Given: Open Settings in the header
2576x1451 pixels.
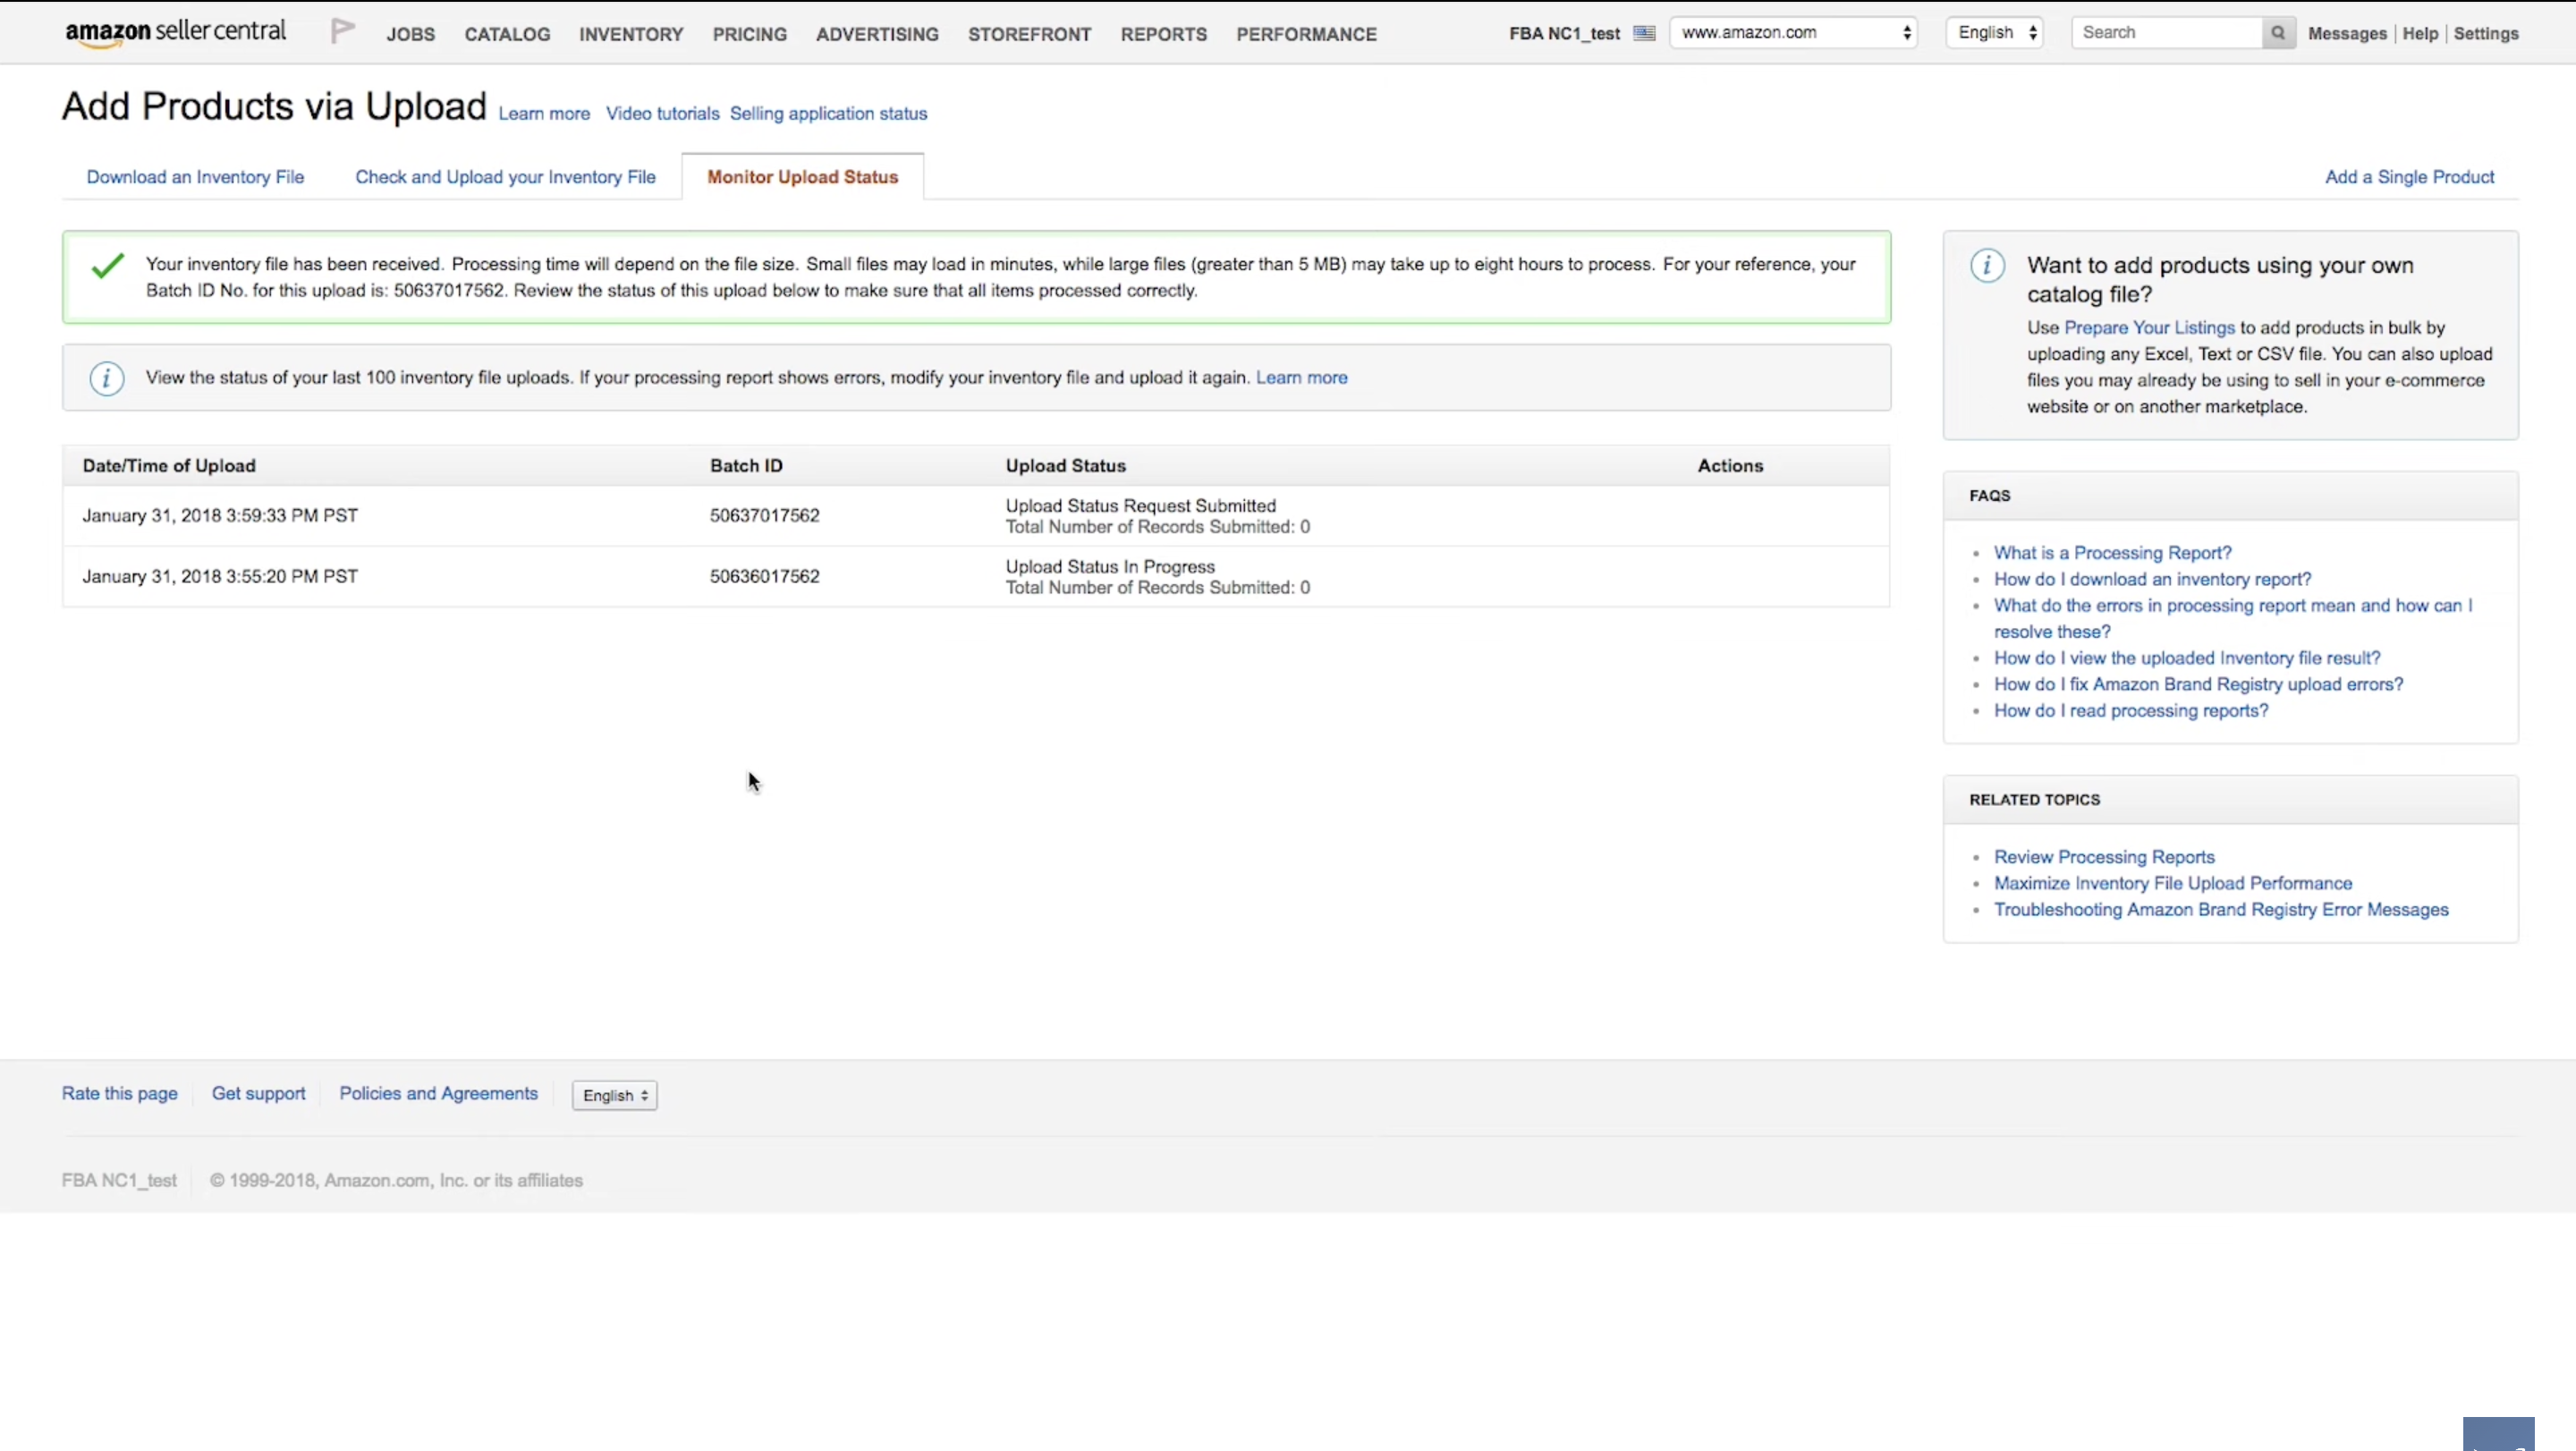Looking at the screenshot, I should tap(2486, 34).
